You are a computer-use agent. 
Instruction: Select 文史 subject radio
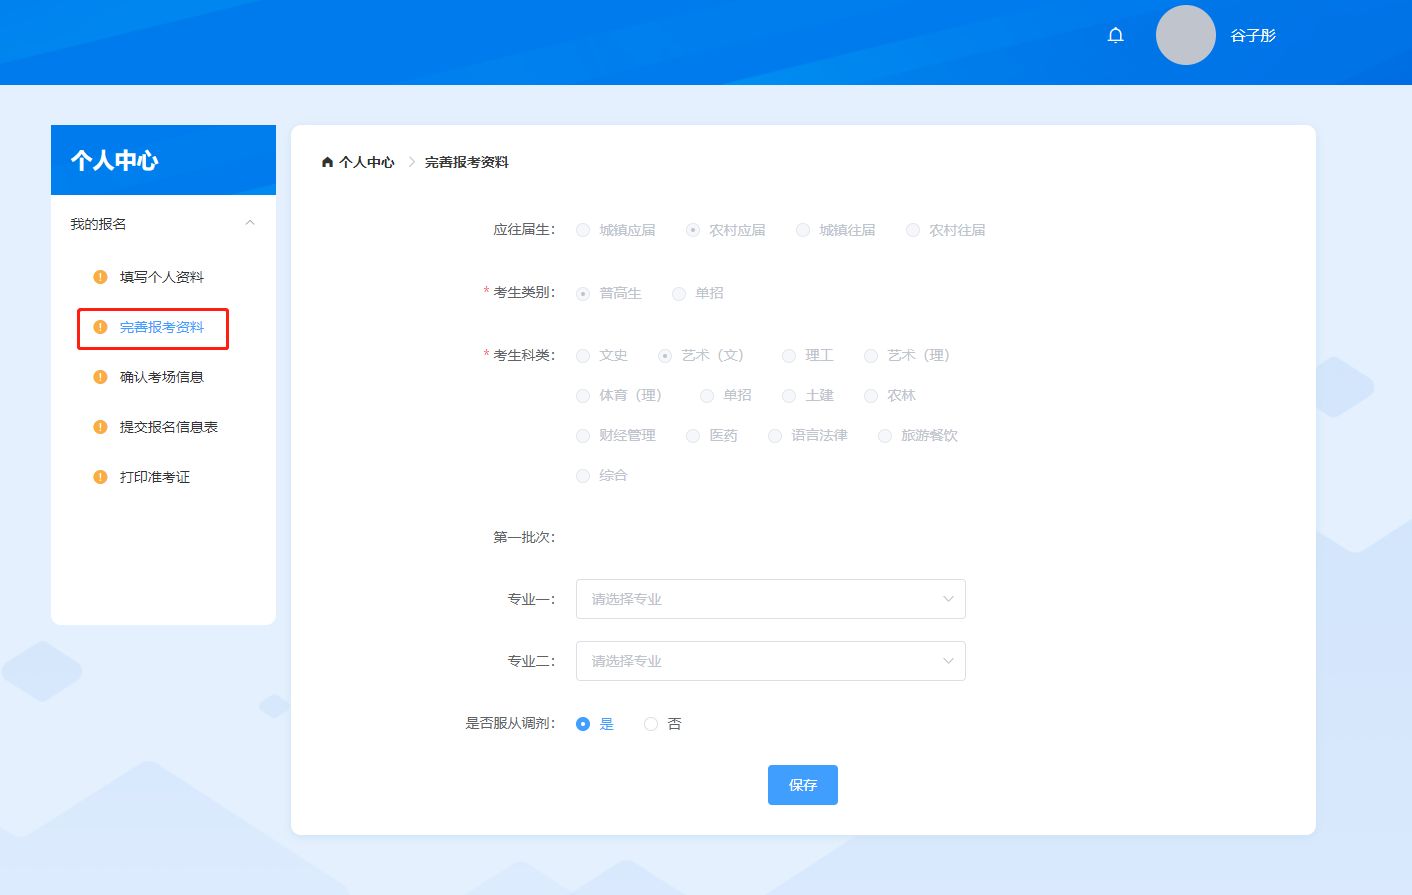click(602, 355)
